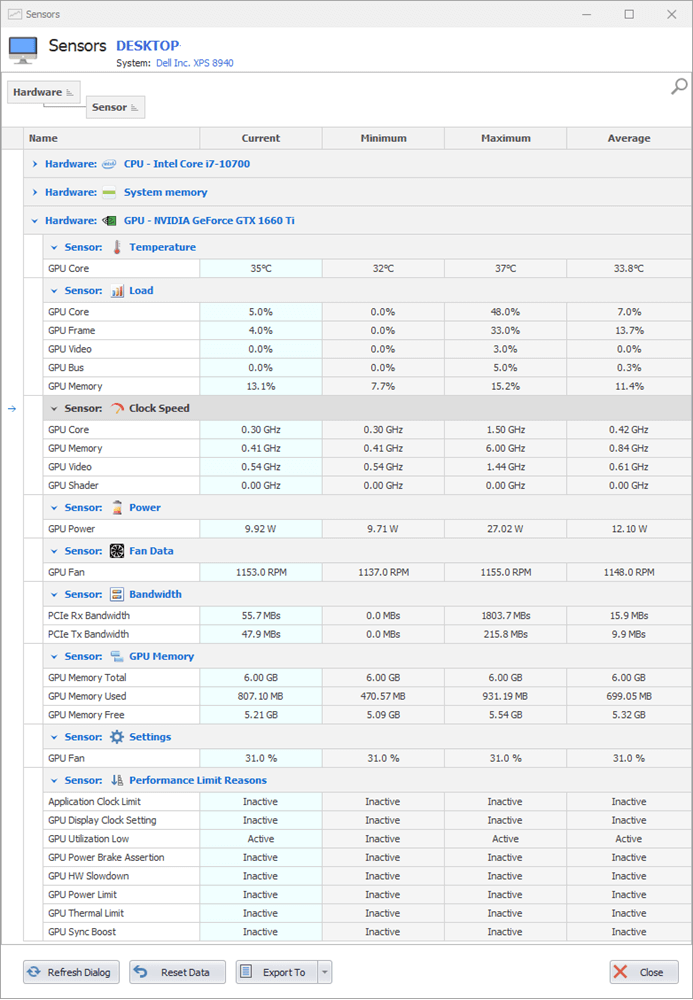Select the GPU Memory Total row
Viewport: 693px width, 1000px height.
(x=367, y=677)
